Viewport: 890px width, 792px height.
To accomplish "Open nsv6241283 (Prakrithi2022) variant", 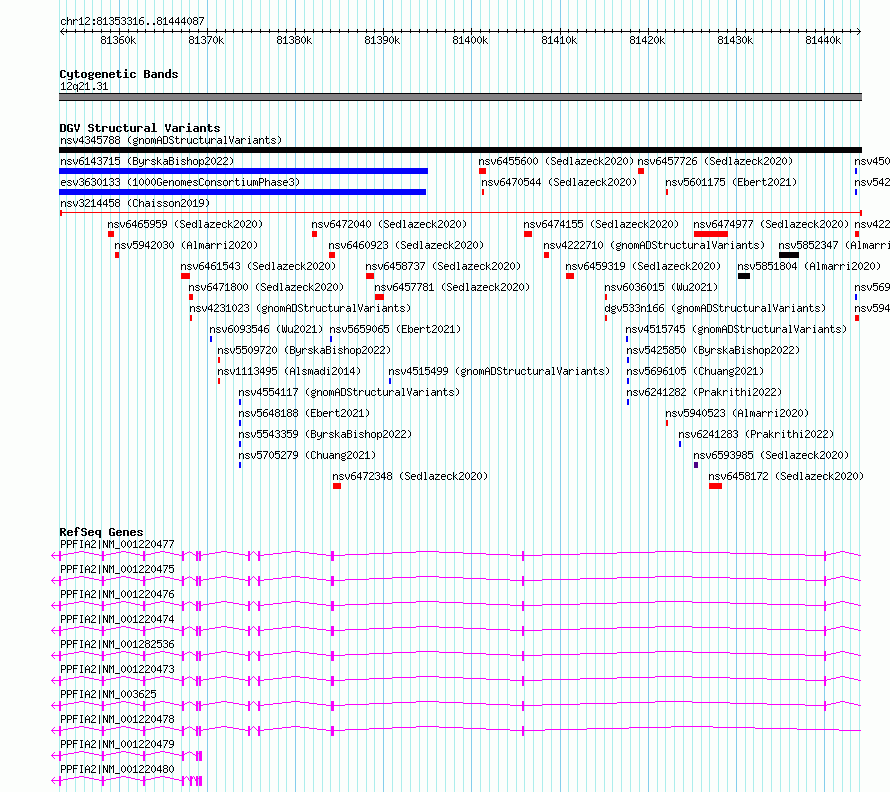I will (757, 434).
